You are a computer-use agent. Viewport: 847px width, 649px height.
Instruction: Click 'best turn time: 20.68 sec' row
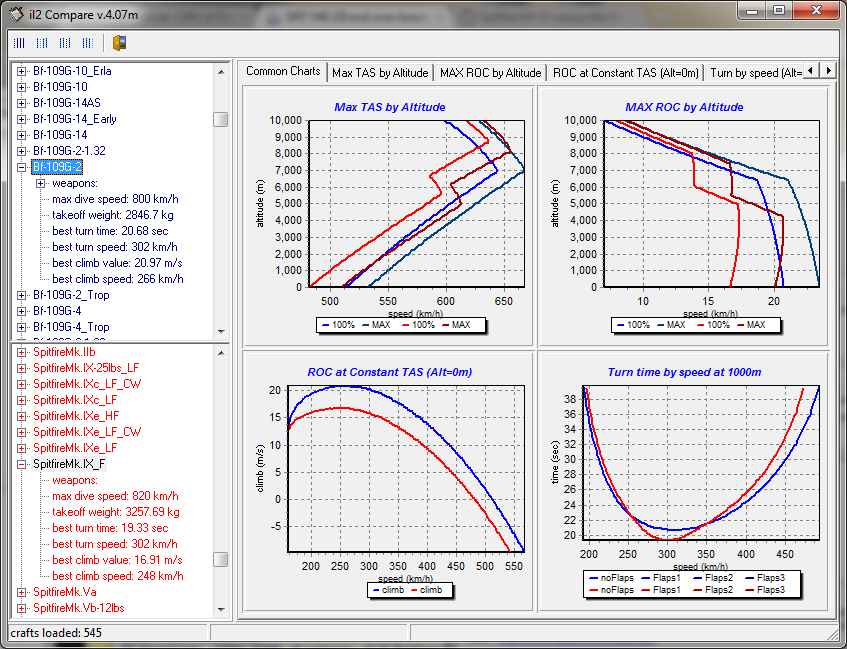(110, 231)
